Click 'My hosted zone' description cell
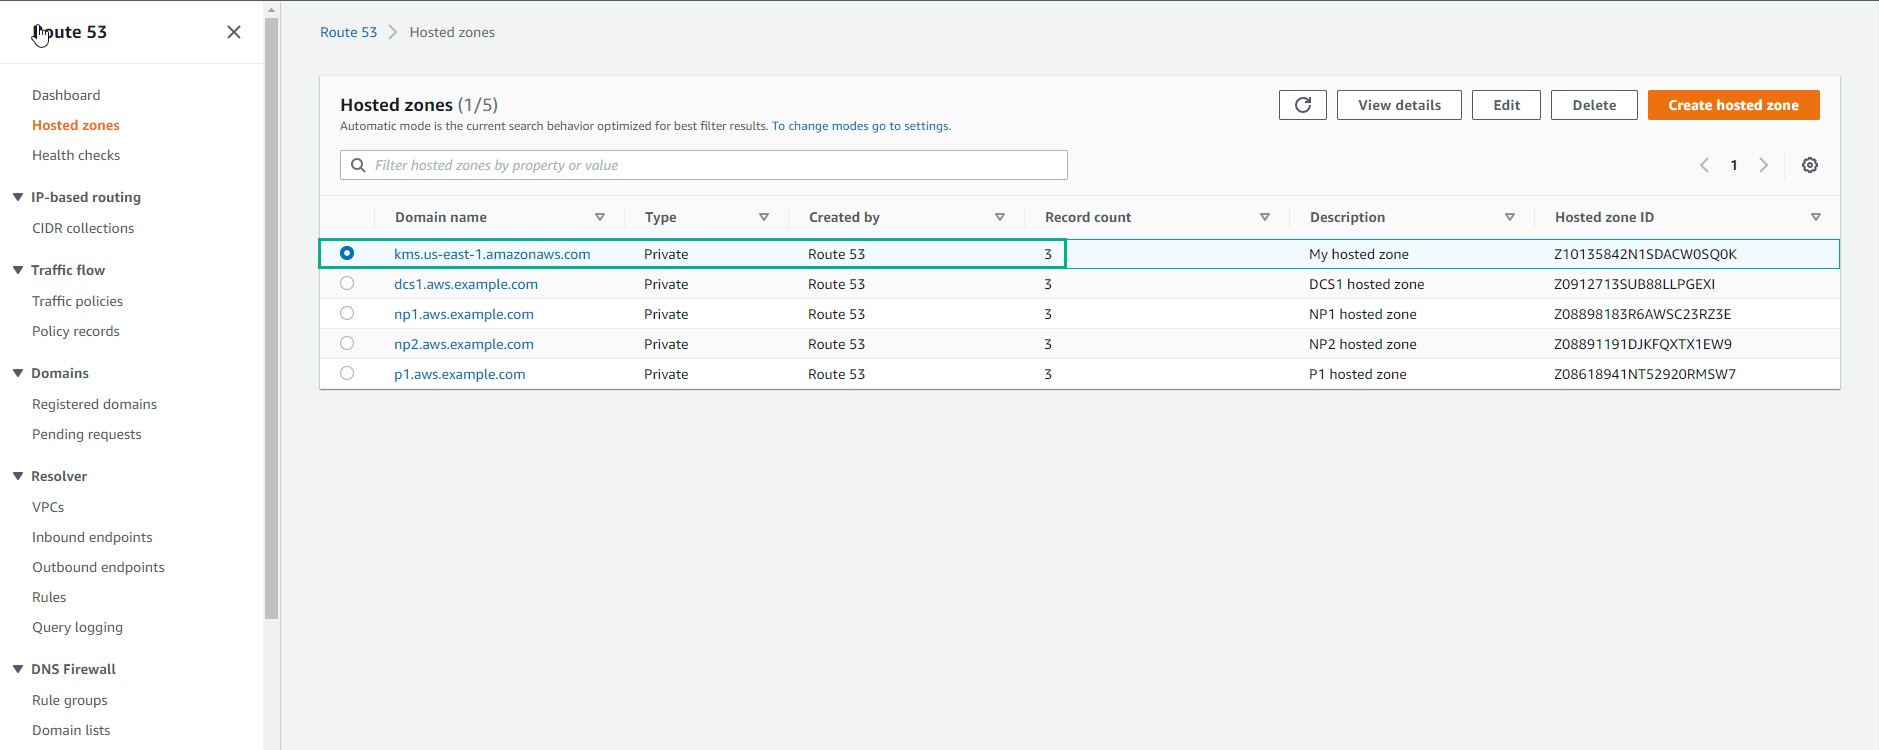 [1359, 254]
